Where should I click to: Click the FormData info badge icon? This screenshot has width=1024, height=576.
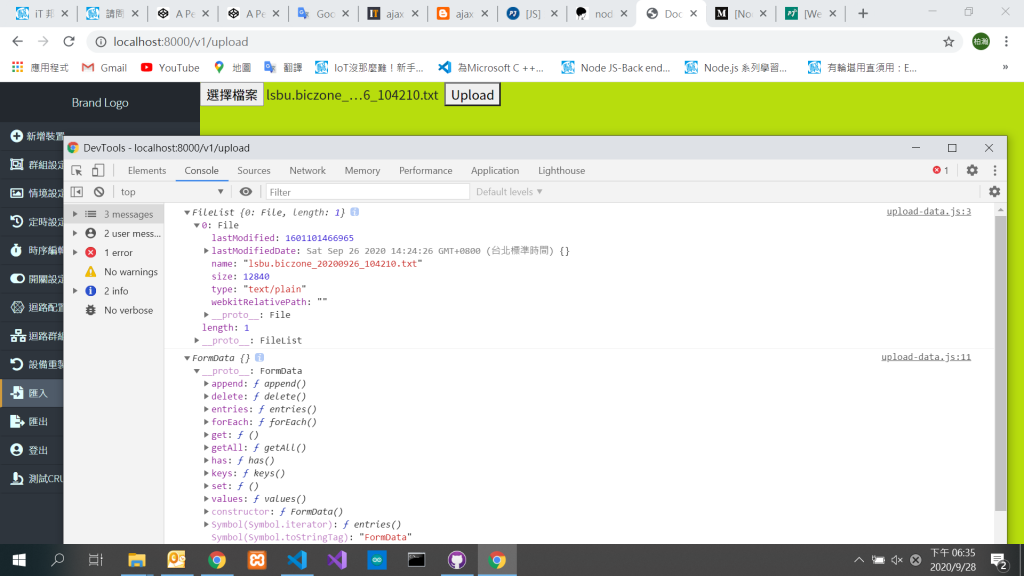click(259, 357)
